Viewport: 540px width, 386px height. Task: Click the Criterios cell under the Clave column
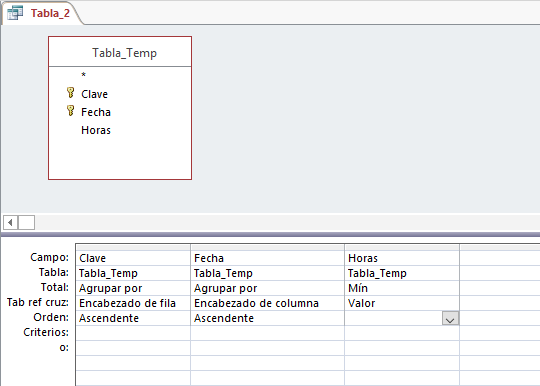(133, 333)
